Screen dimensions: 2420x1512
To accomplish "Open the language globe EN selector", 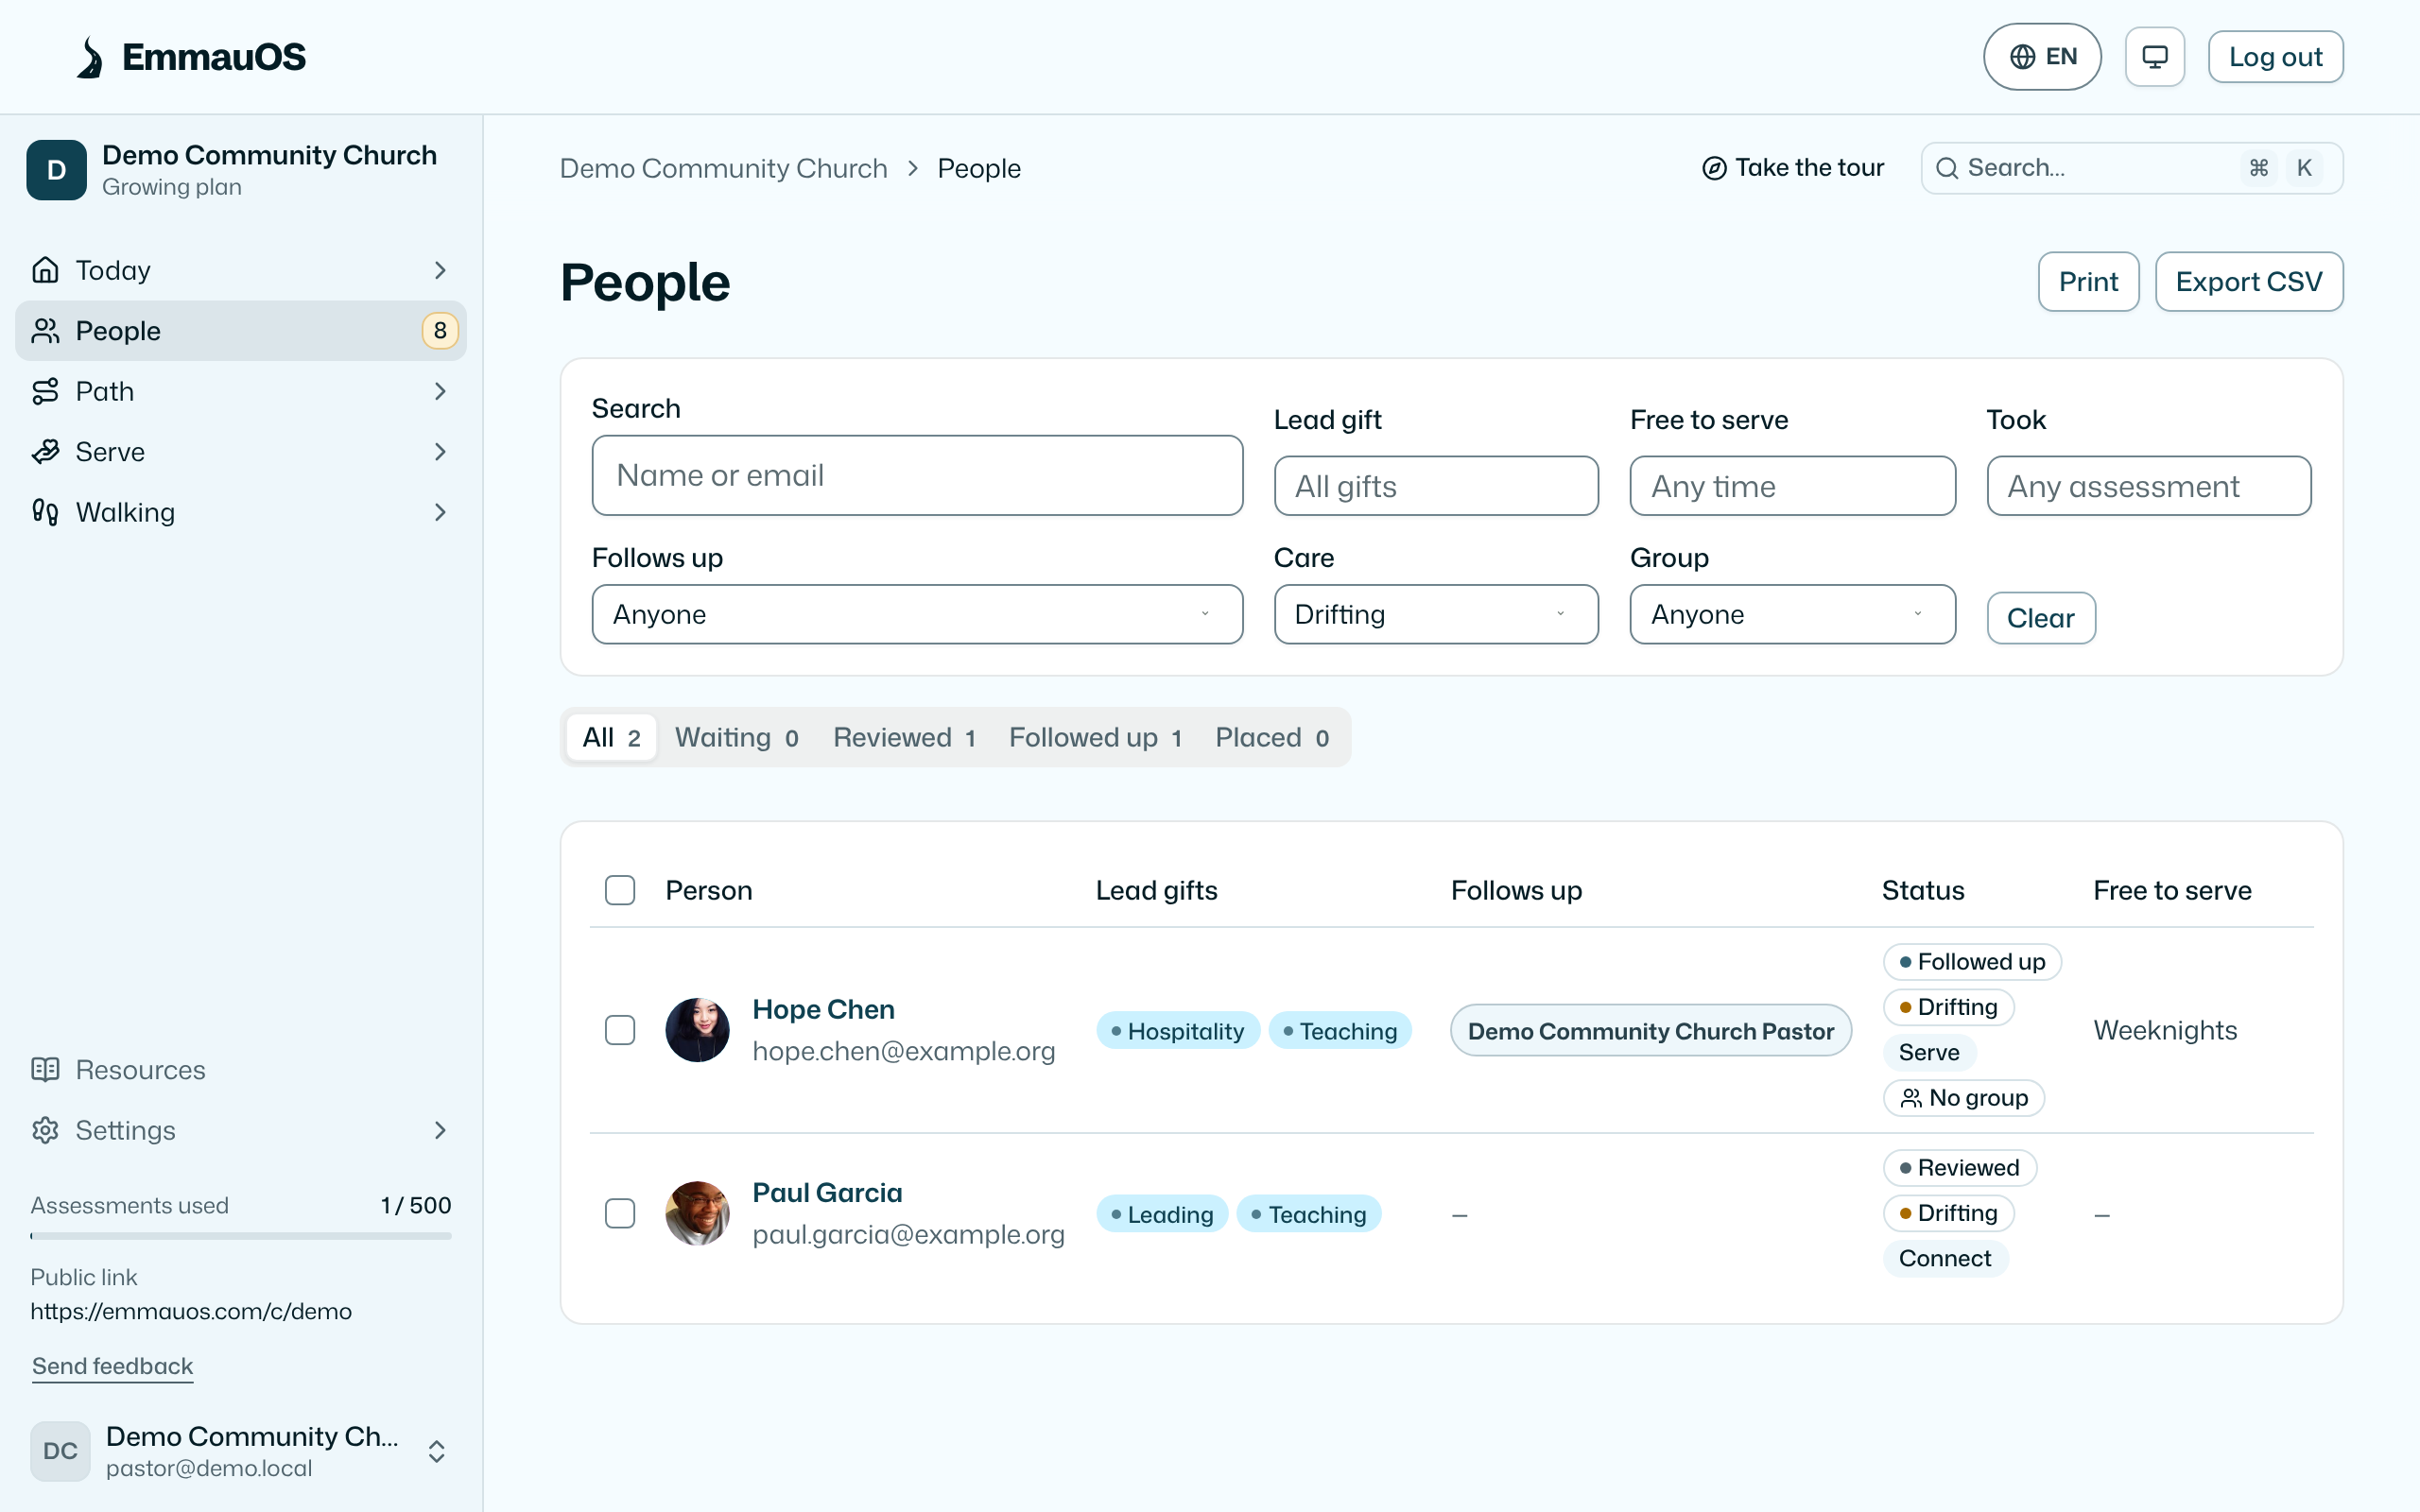I will coord(2042,57).
